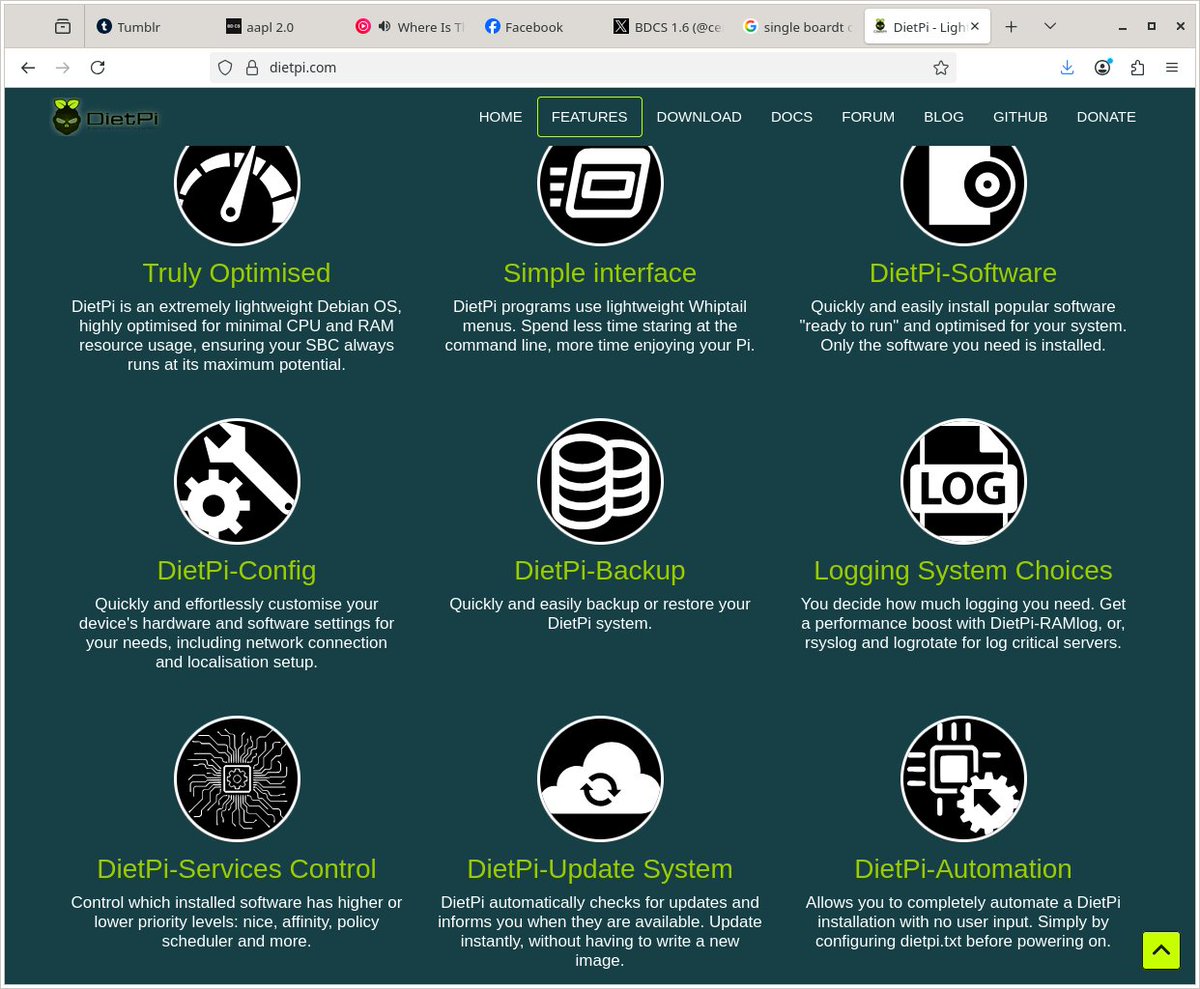
Task: Open the browser downloads panel
Action: (x=1067, y=67)
